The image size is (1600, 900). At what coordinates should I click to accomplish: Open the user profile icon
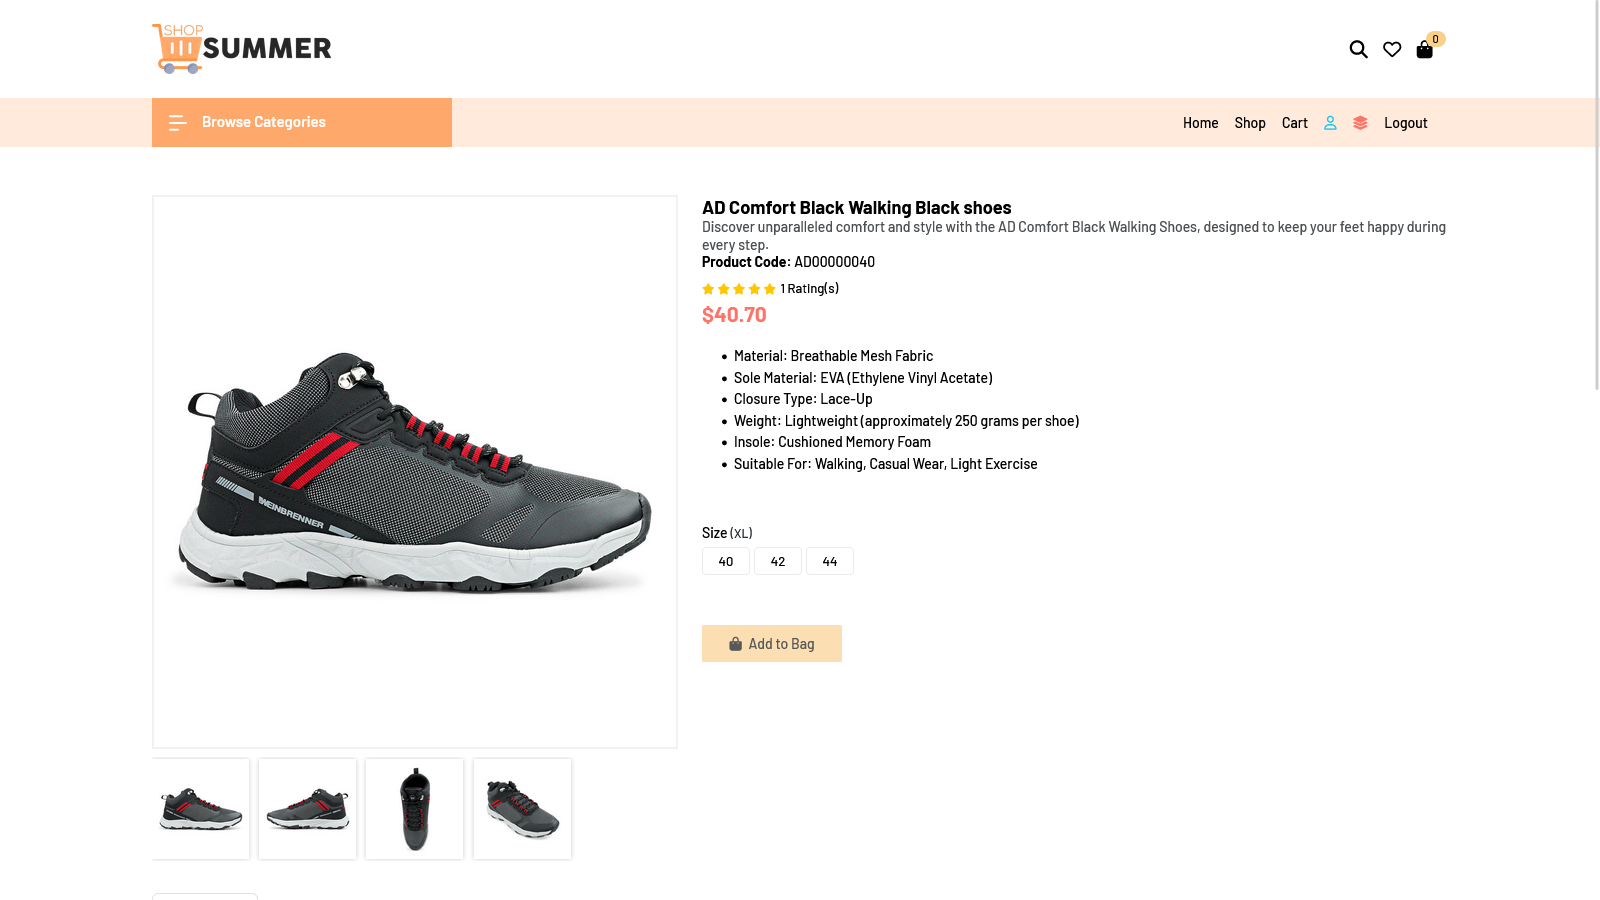click(x=1330, y=123)
